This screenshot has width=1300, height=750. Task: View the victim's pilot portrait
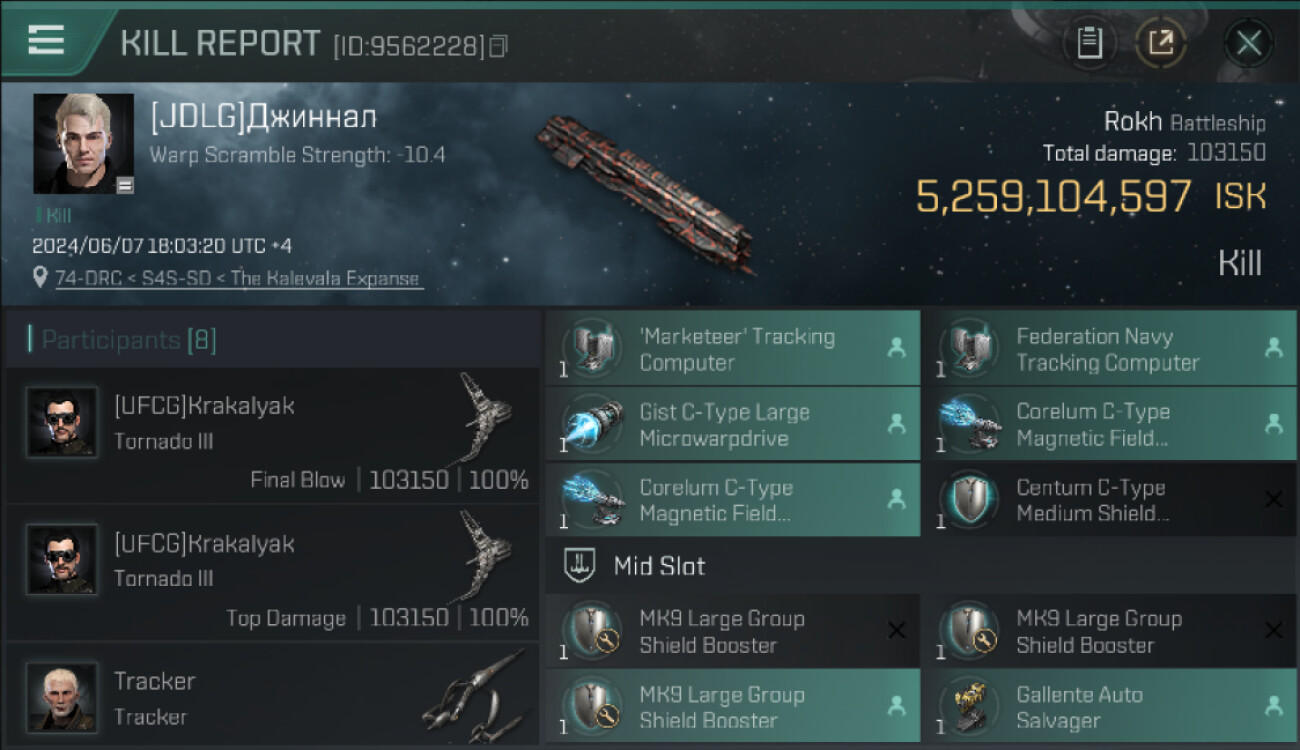pos(83,143)
